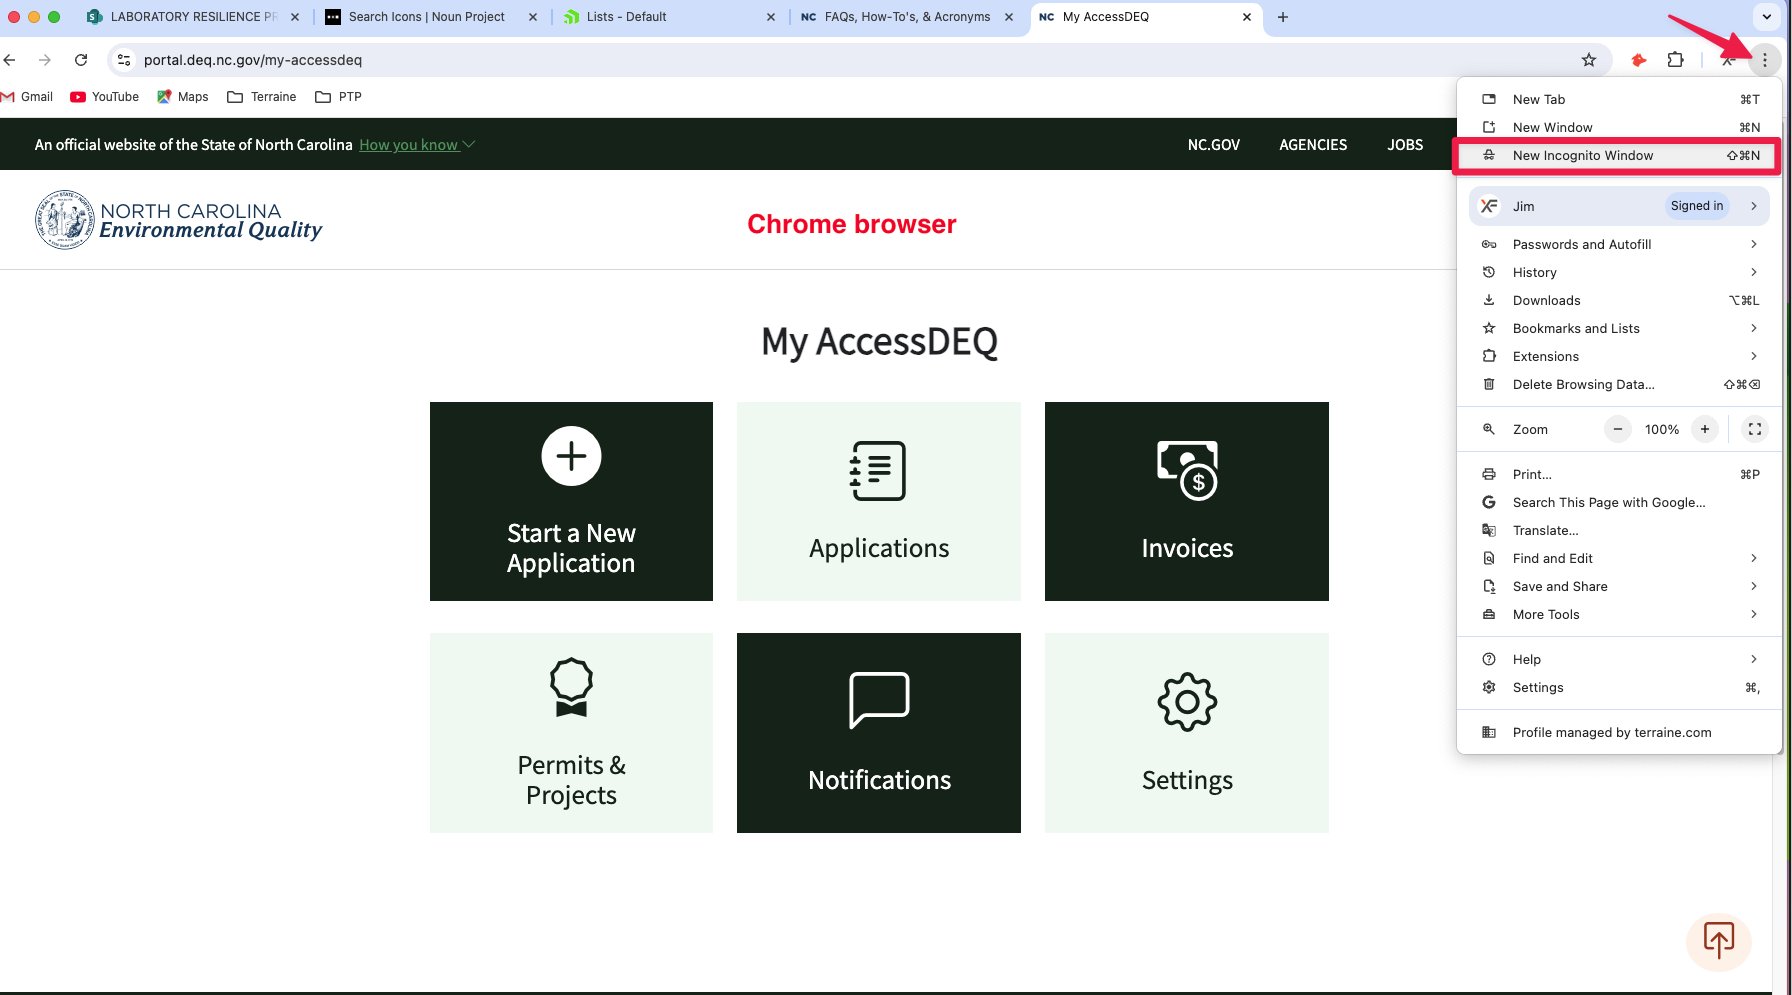Screen dimensions: 1792x995
Task: Click the bookmark star icon in address bar
Action: click(1589, 60)
